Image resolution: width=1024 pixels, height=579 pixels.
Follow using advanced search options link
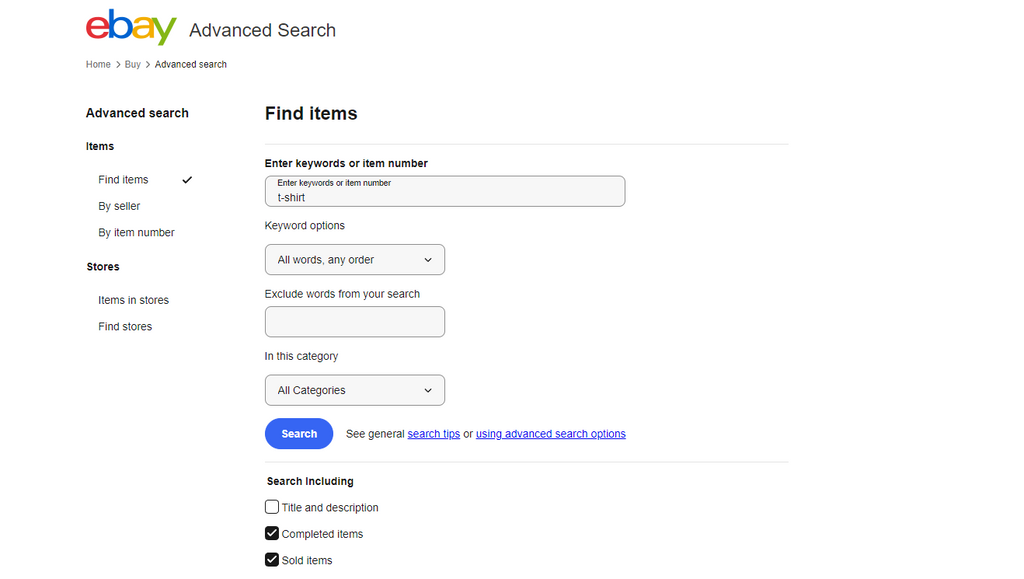551,434
